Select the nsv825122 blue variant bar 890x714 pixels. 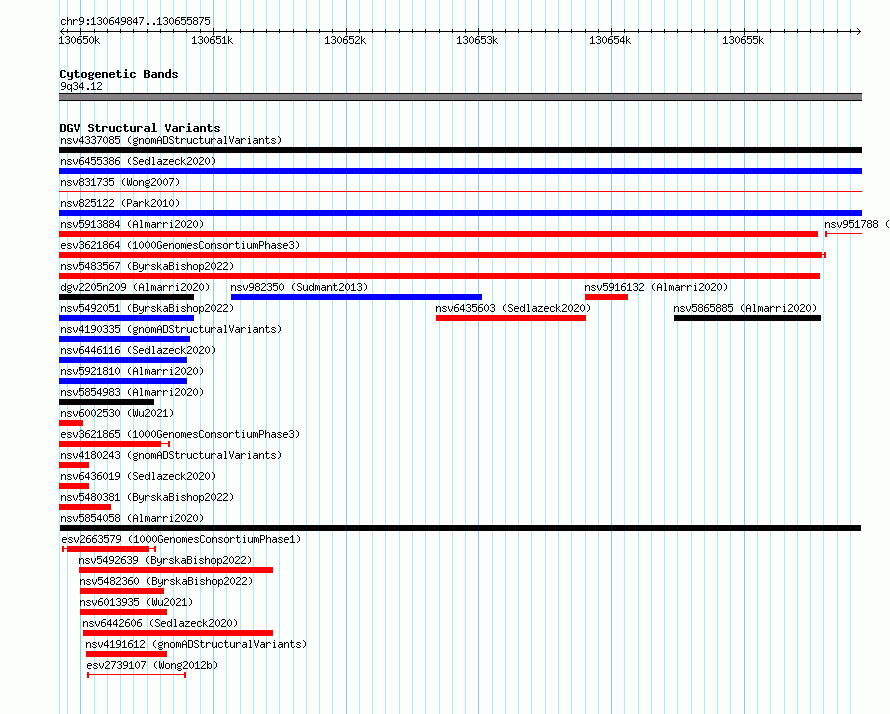[460, 213]
